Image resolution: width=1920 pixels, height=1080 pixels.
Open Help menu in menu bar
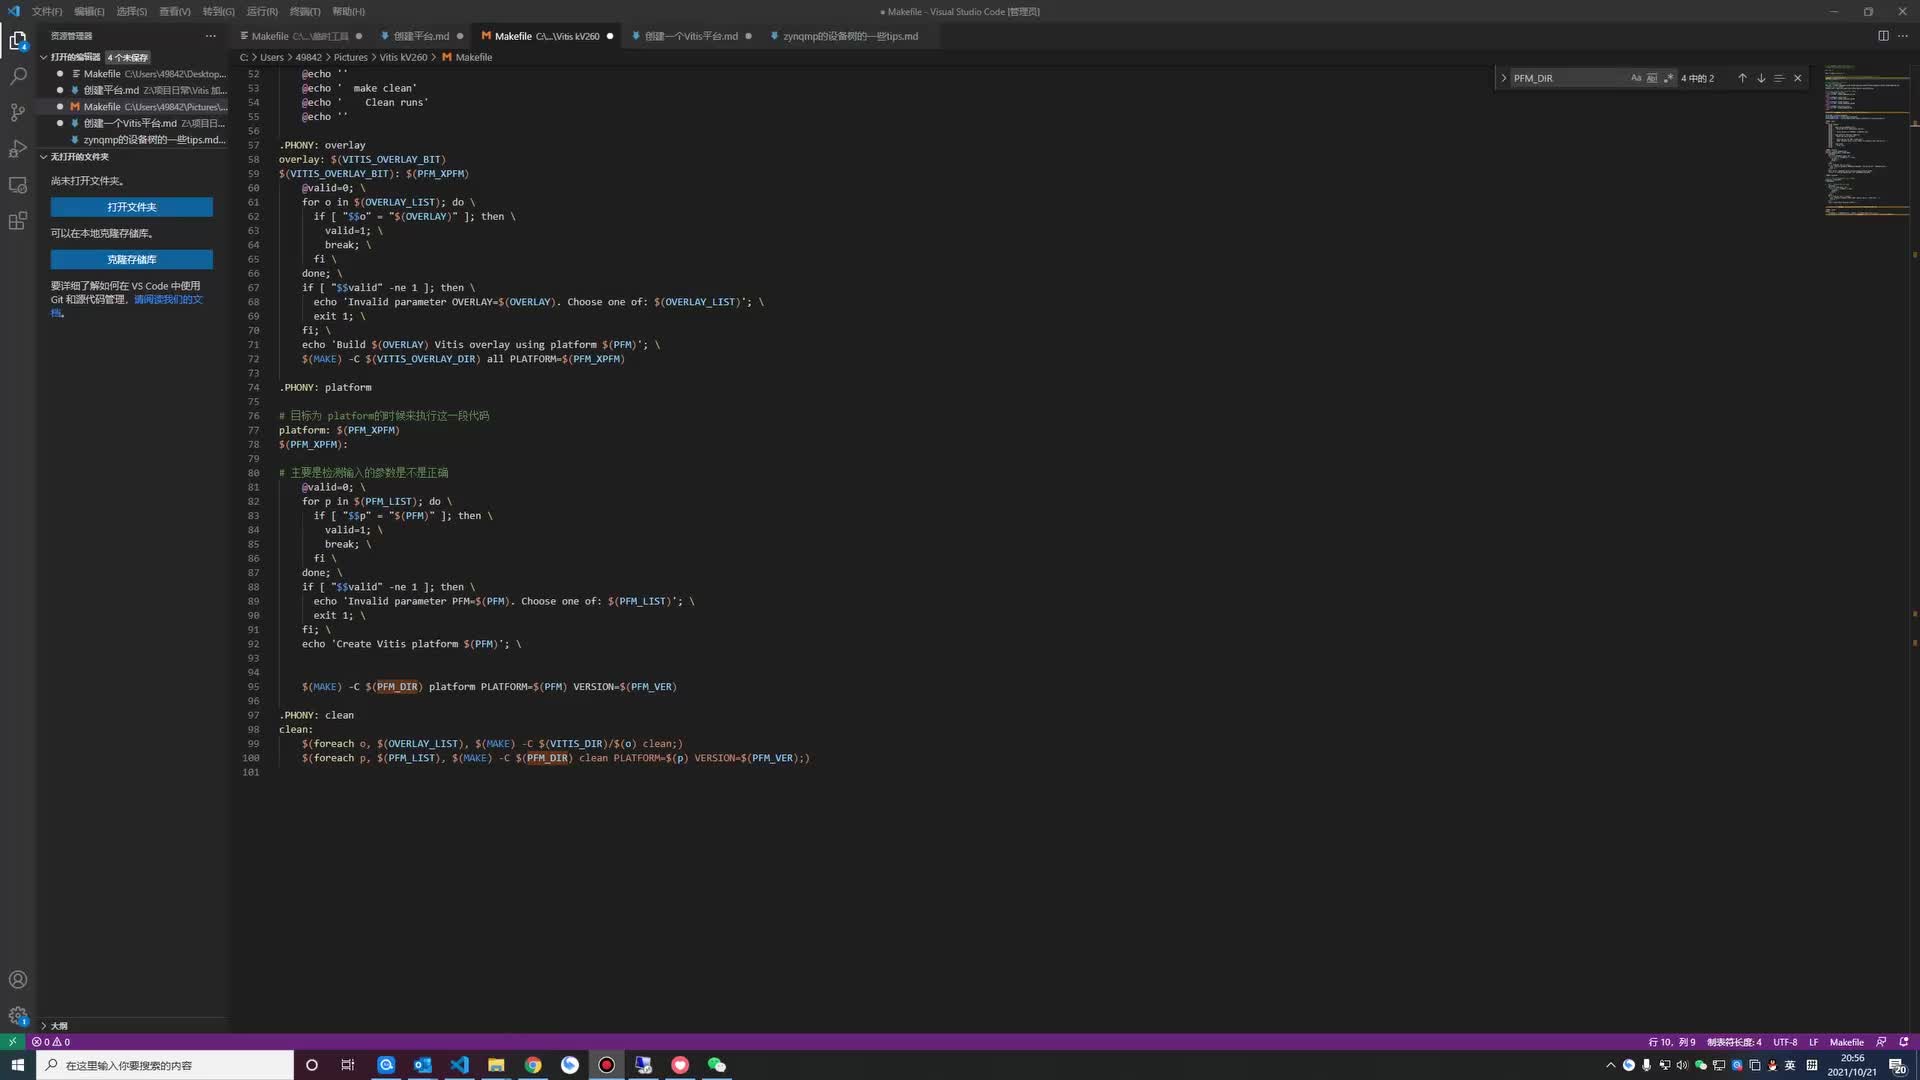[x=348, y=11]
